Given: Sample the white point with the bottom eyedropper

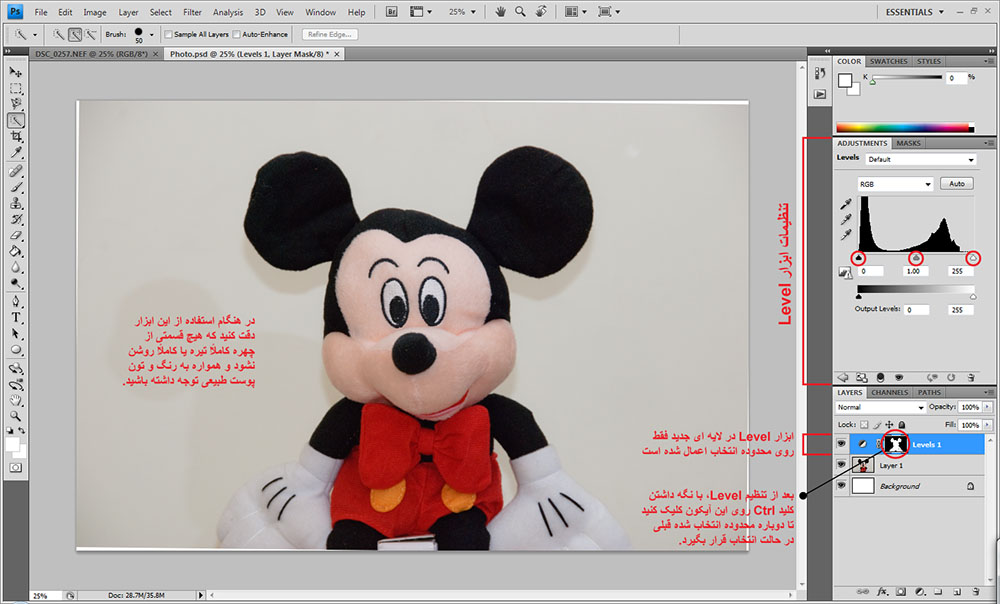Looking at the screenshot, I should [846, 235].
